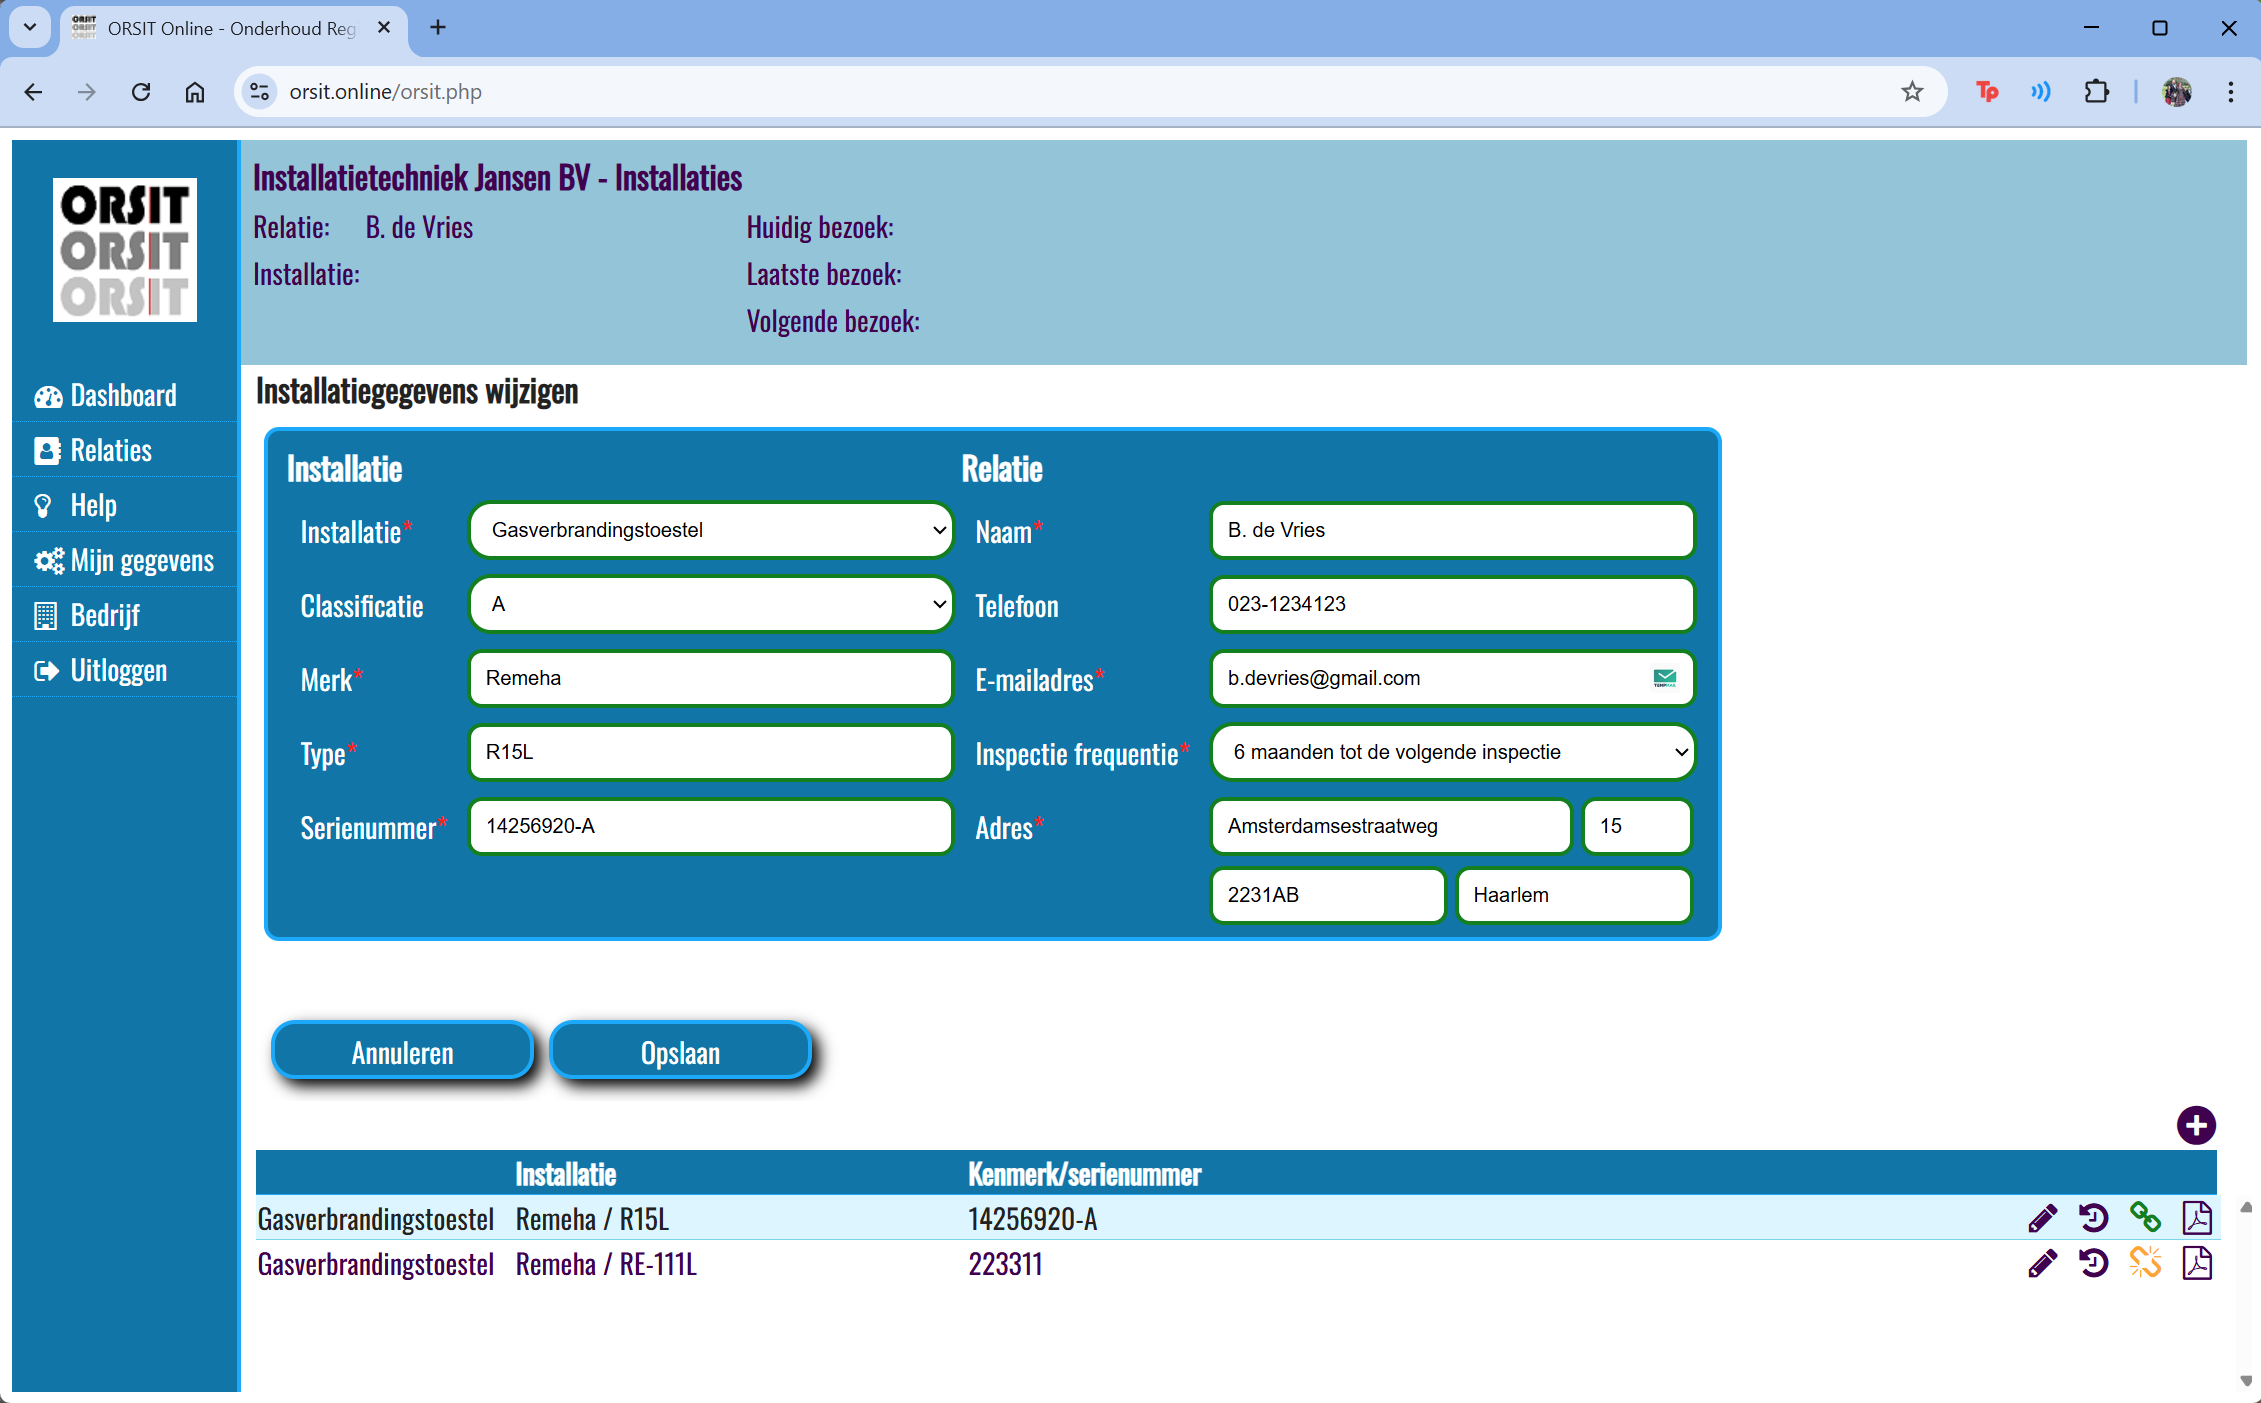Click the Opslaan button
The image size is (2261, 1403).
(x=680, y=1052)
